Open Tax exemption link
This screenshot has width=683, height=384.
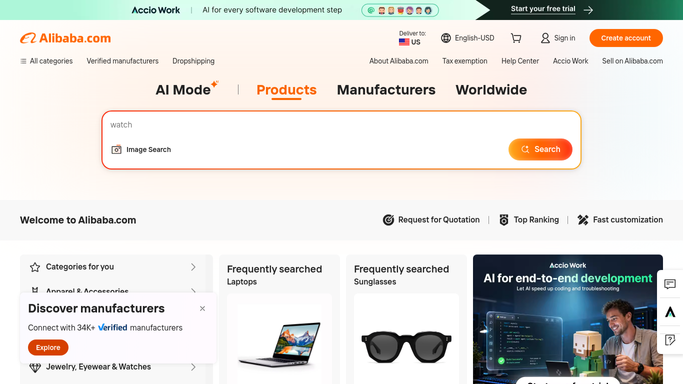click(x=464, y=61)
